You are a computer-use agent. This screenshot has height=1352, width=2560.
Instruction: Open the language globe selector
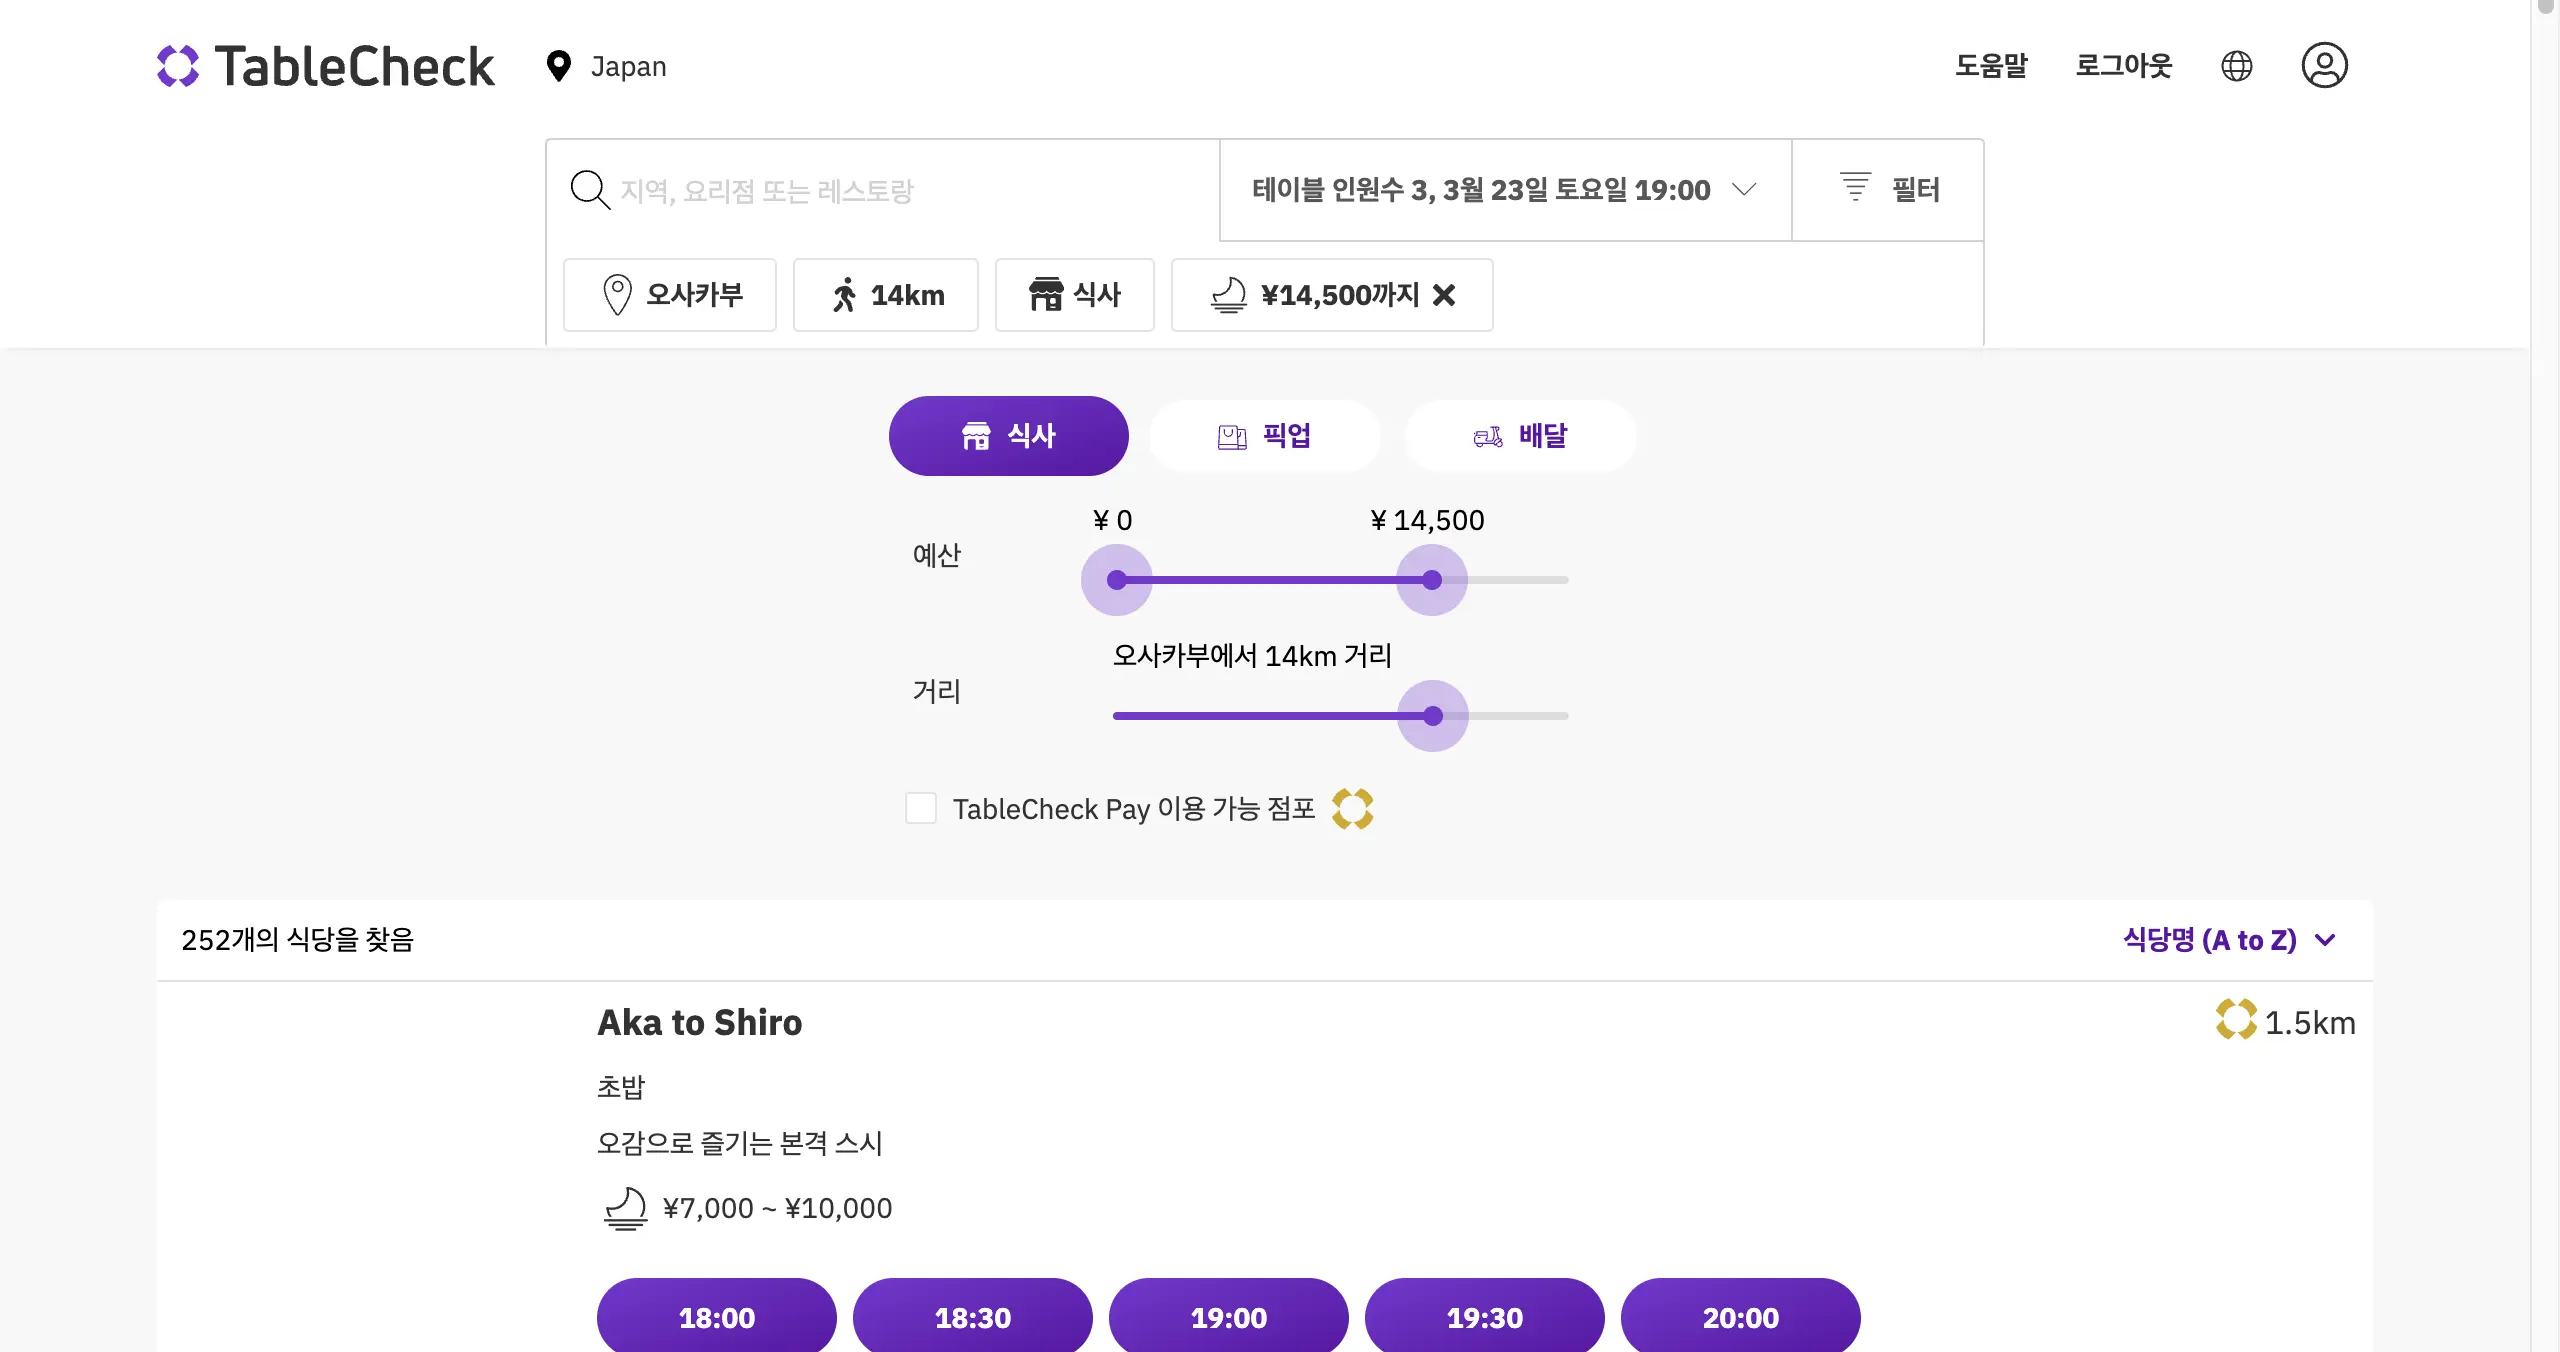coord(2237,65)
